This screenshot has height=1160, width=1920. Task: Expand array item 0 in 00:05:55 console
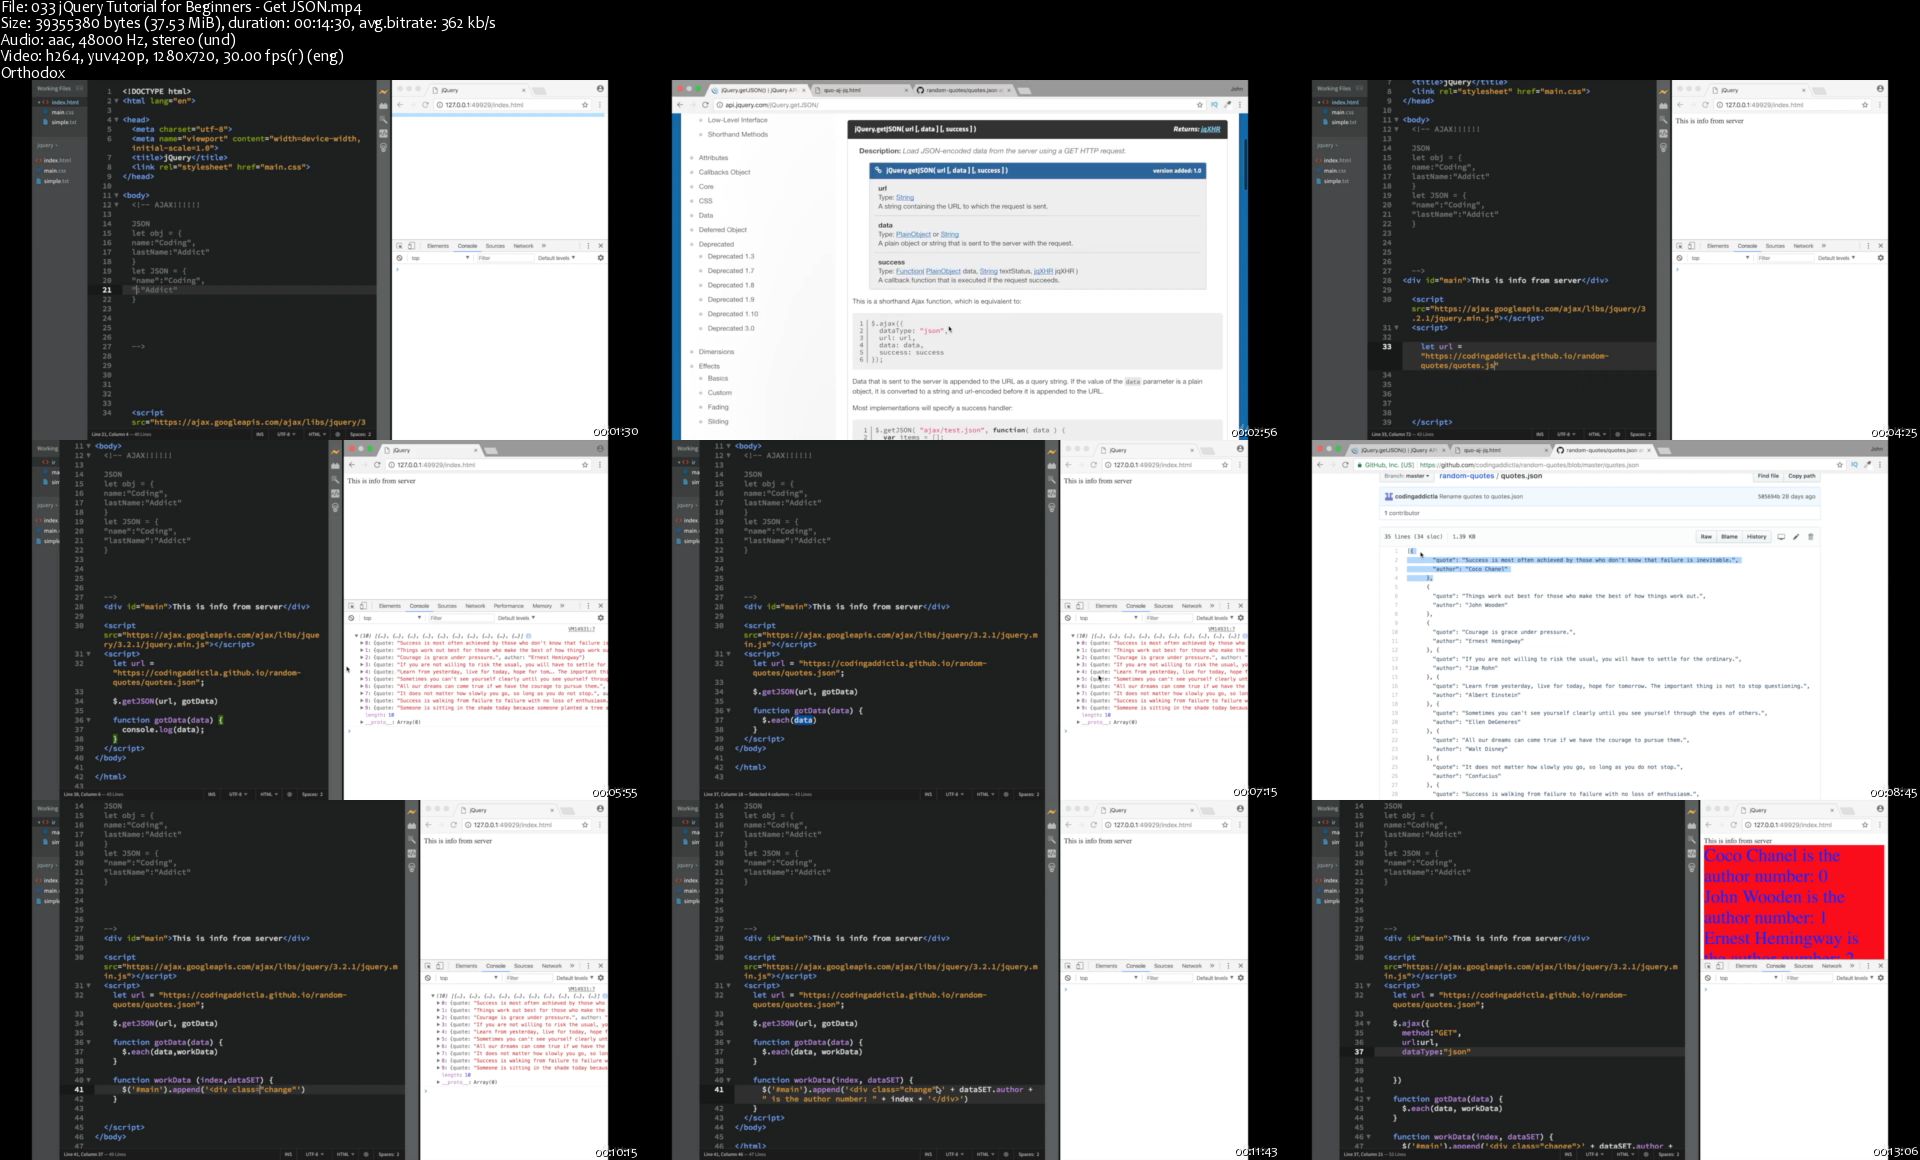tap(362, 643)
